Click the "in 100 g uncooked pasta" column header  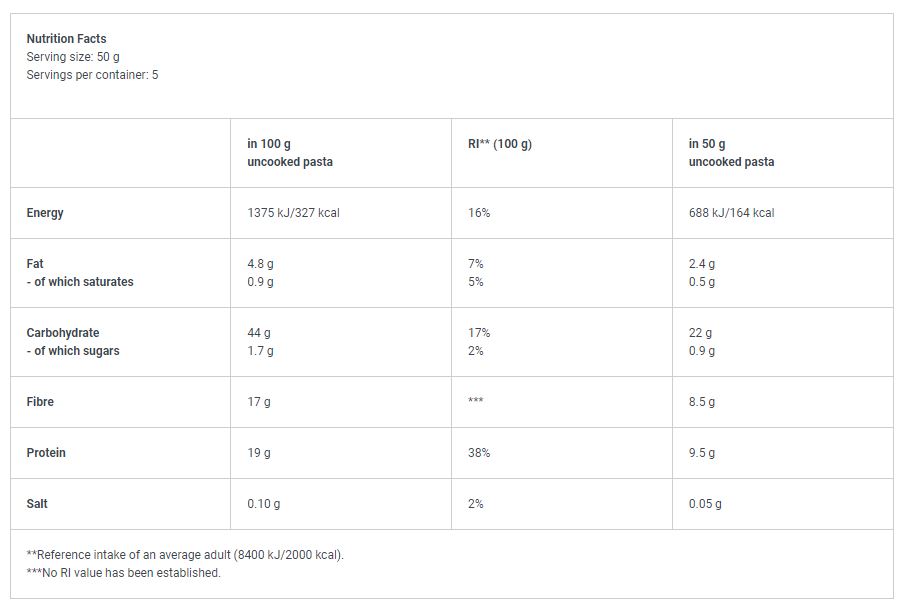(x=290, y=153)
